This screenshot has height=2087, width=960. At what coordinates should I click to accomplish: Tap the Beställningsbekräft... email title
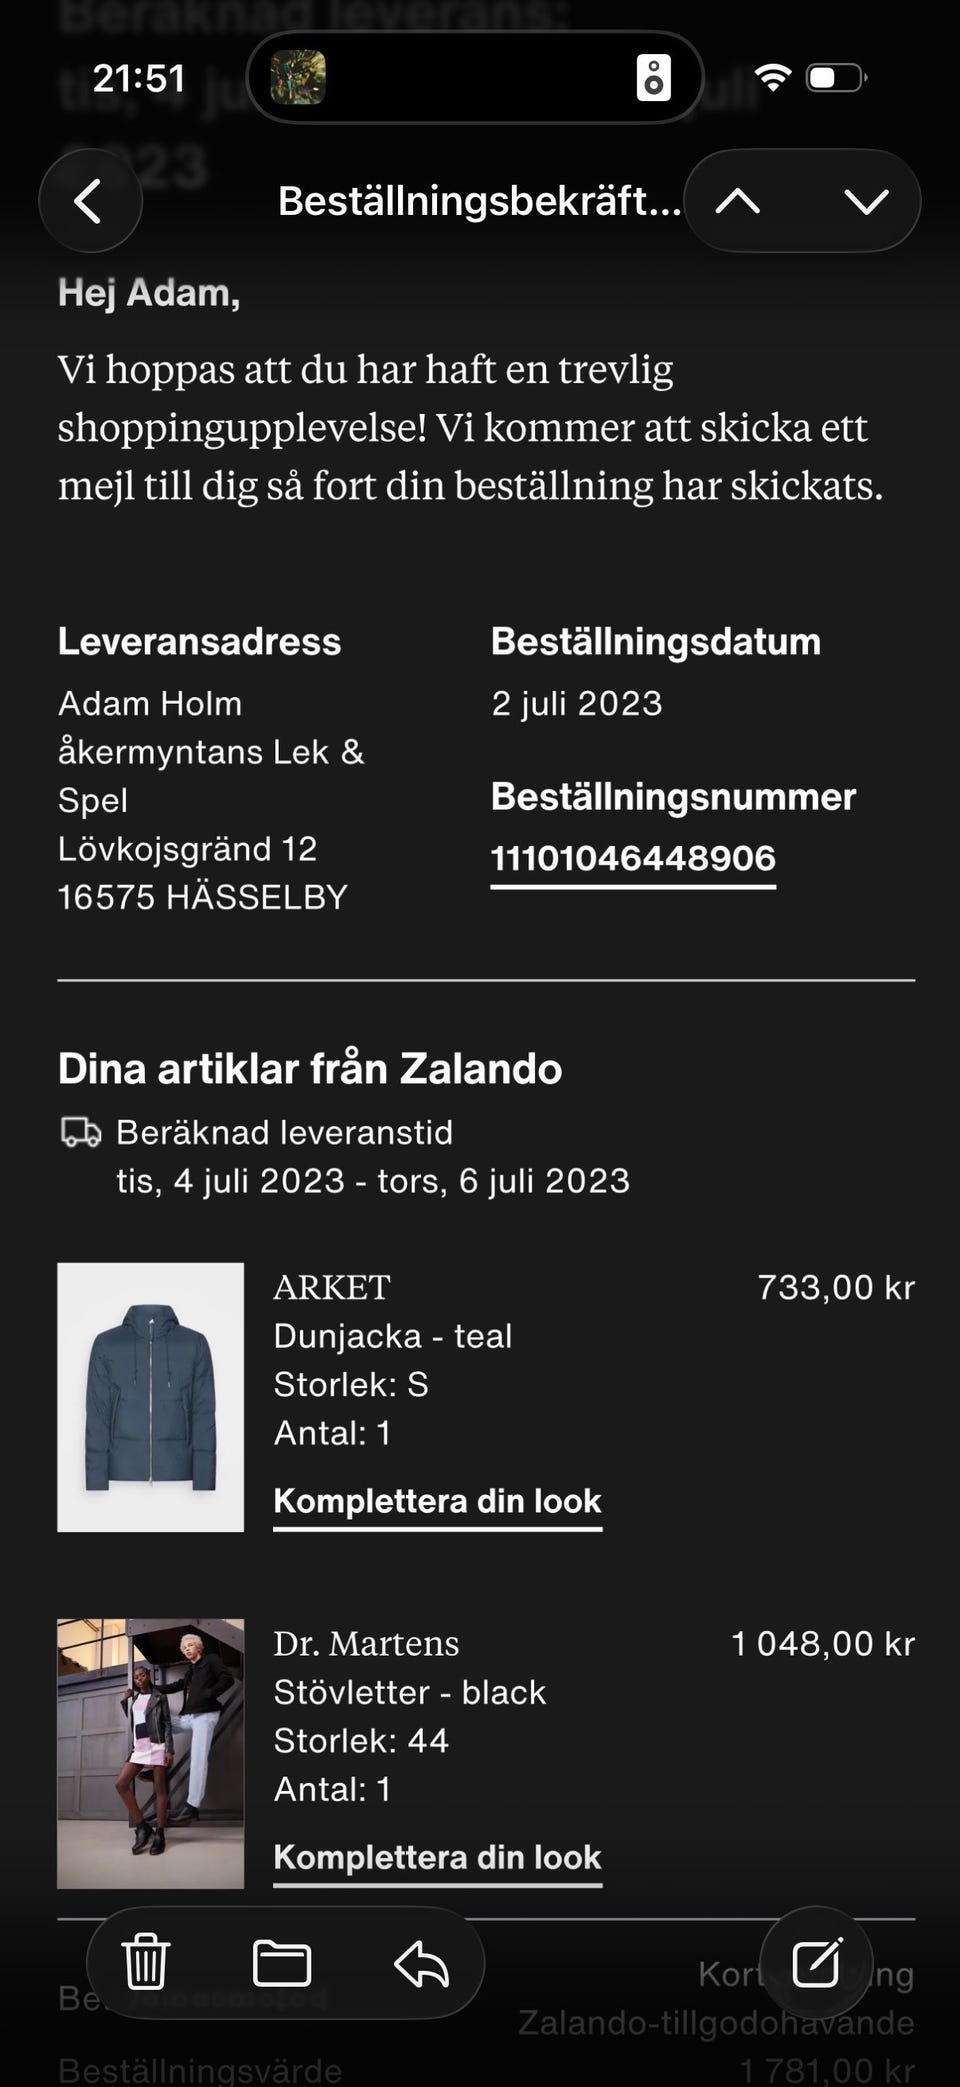pyautogui.click(x=479, y=201)
